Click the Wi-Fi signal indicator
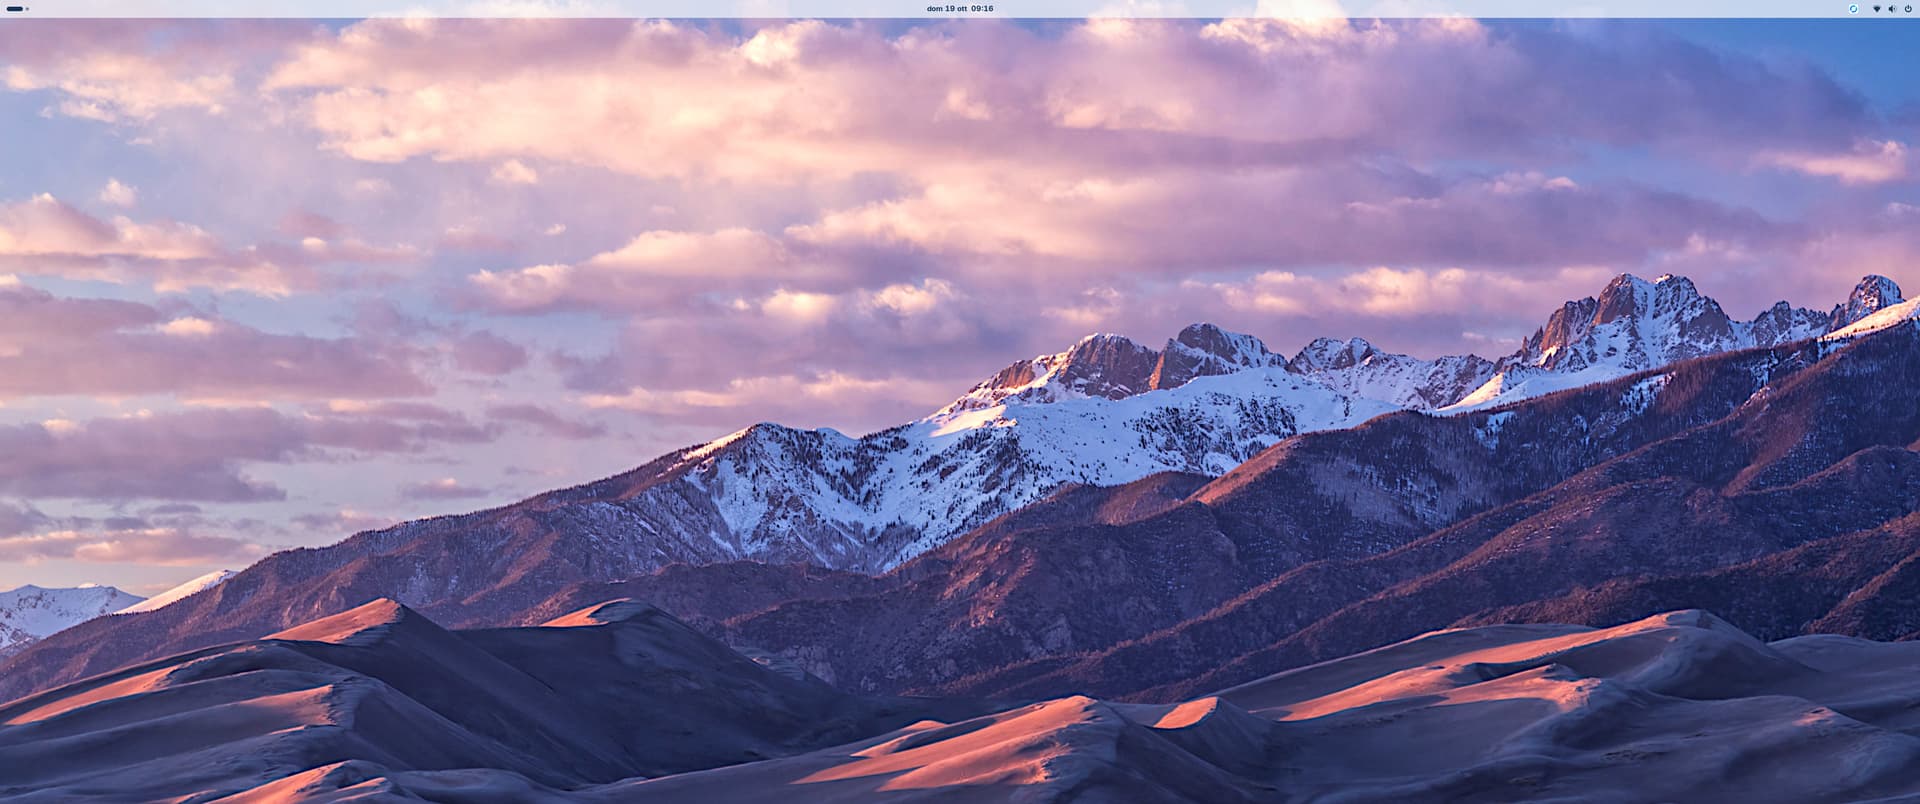1920x804 pixels. (x=1876, y=8)
